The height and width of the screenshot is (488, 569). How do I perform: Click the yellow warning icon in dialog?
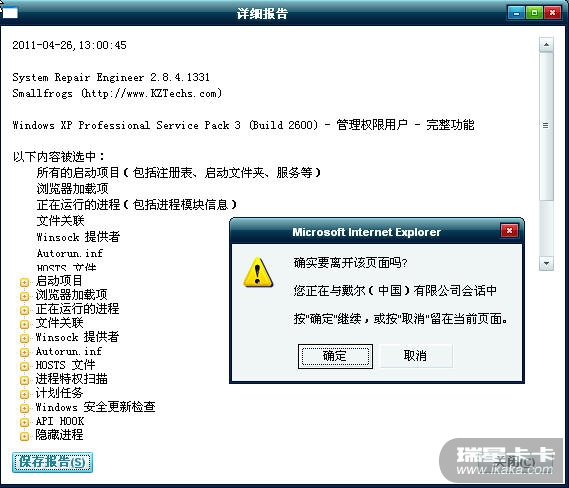click(258, 272)
